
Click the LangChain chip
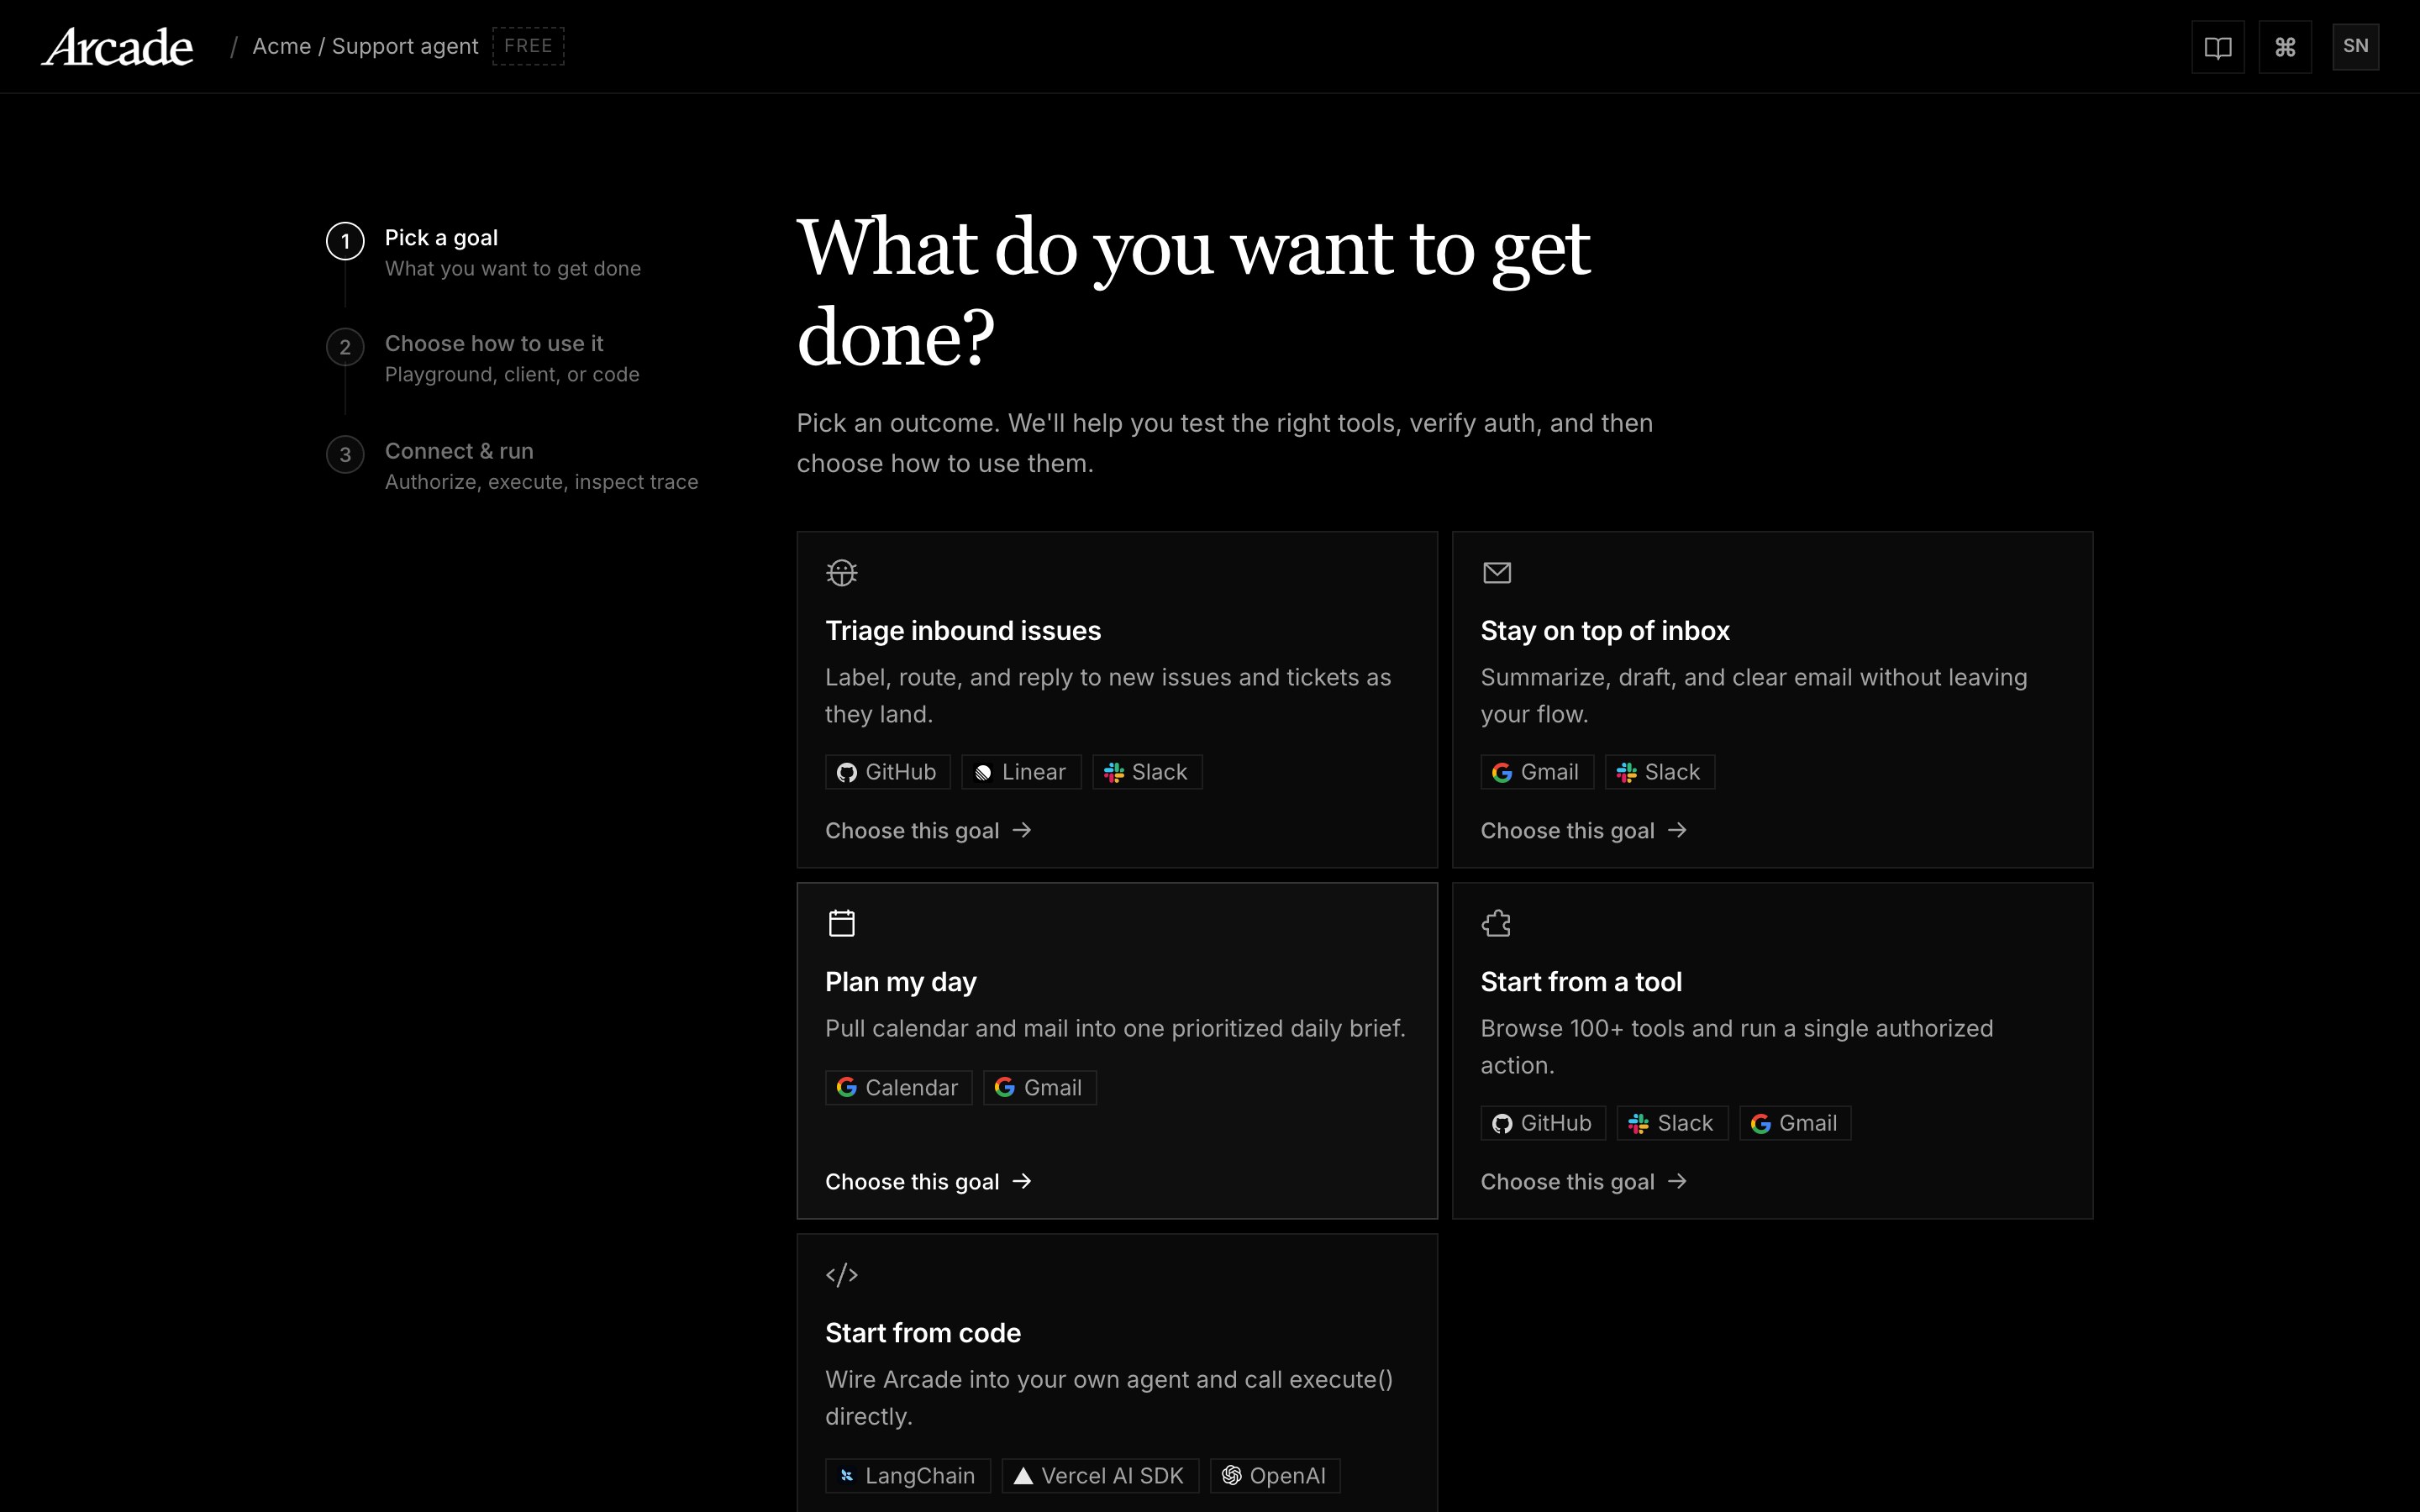coord(908,1476)
